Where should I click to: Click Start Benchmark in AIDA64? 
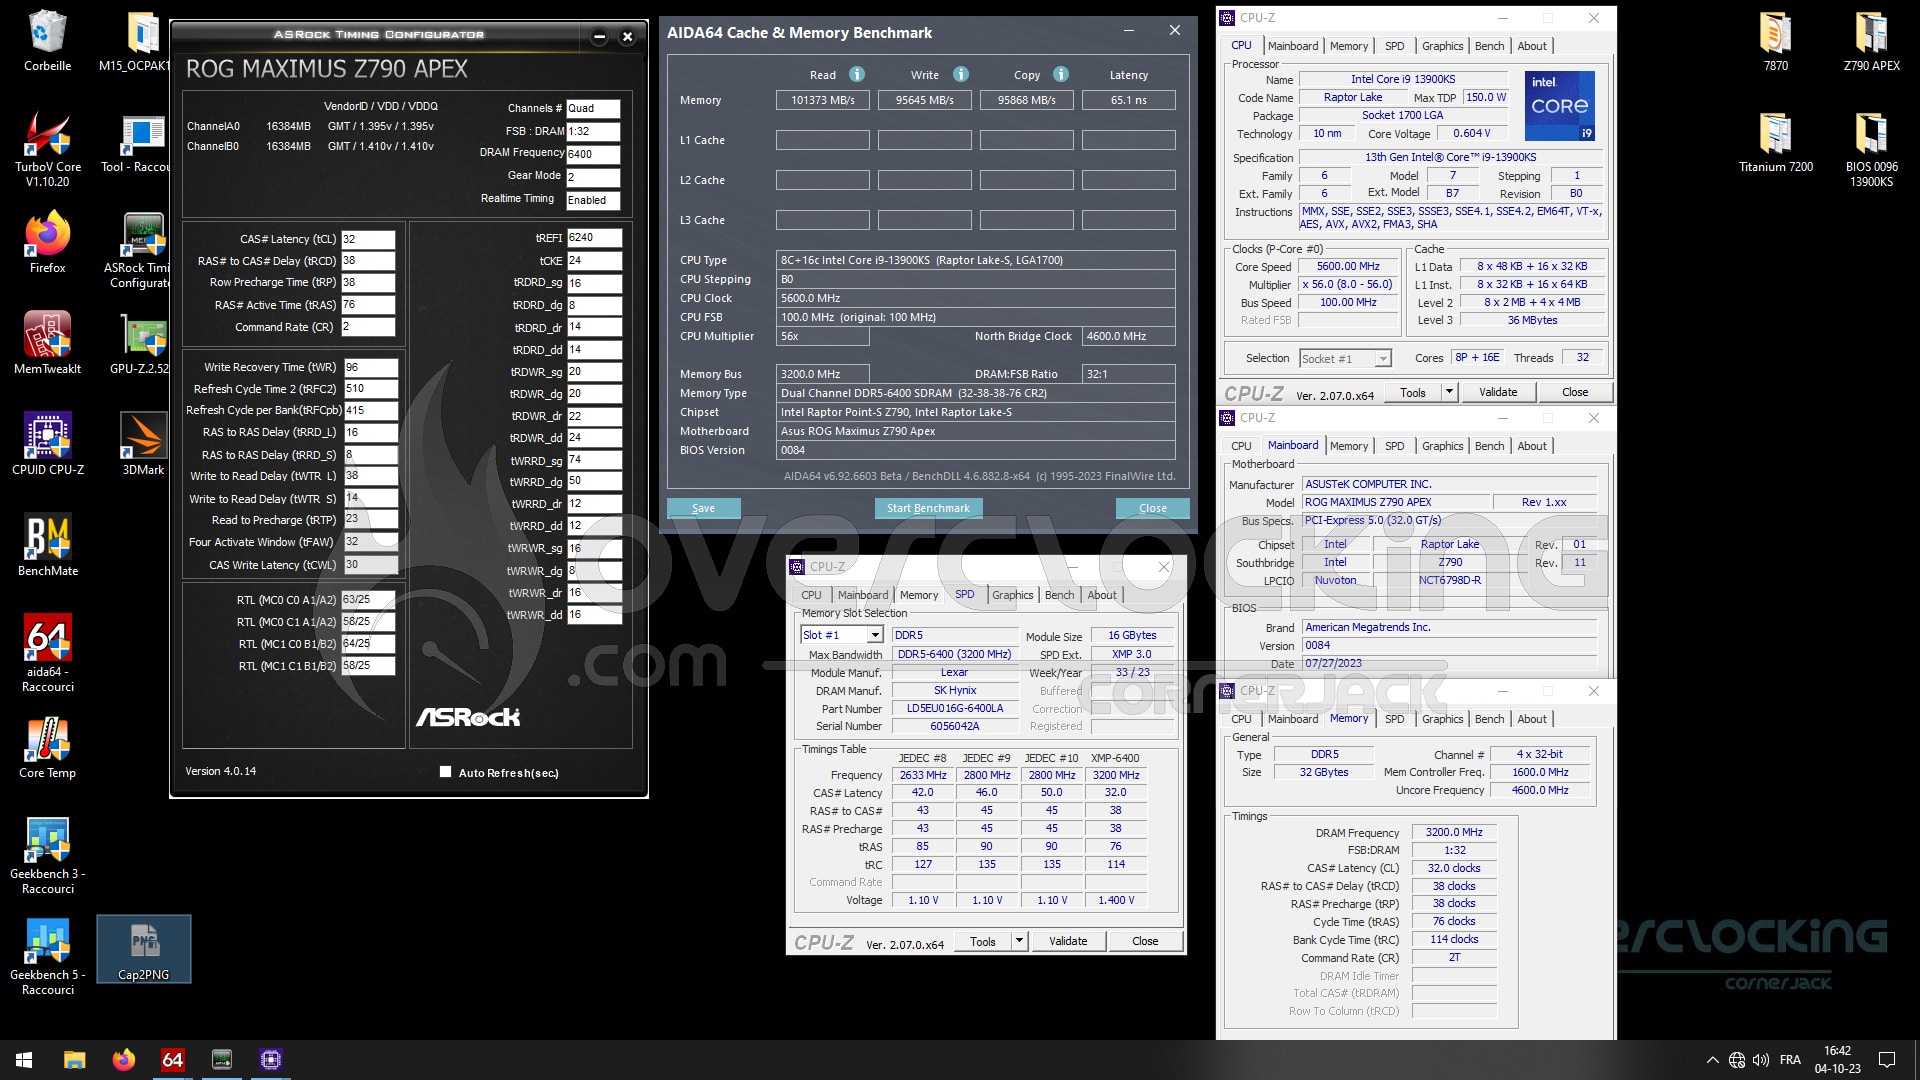928,508
